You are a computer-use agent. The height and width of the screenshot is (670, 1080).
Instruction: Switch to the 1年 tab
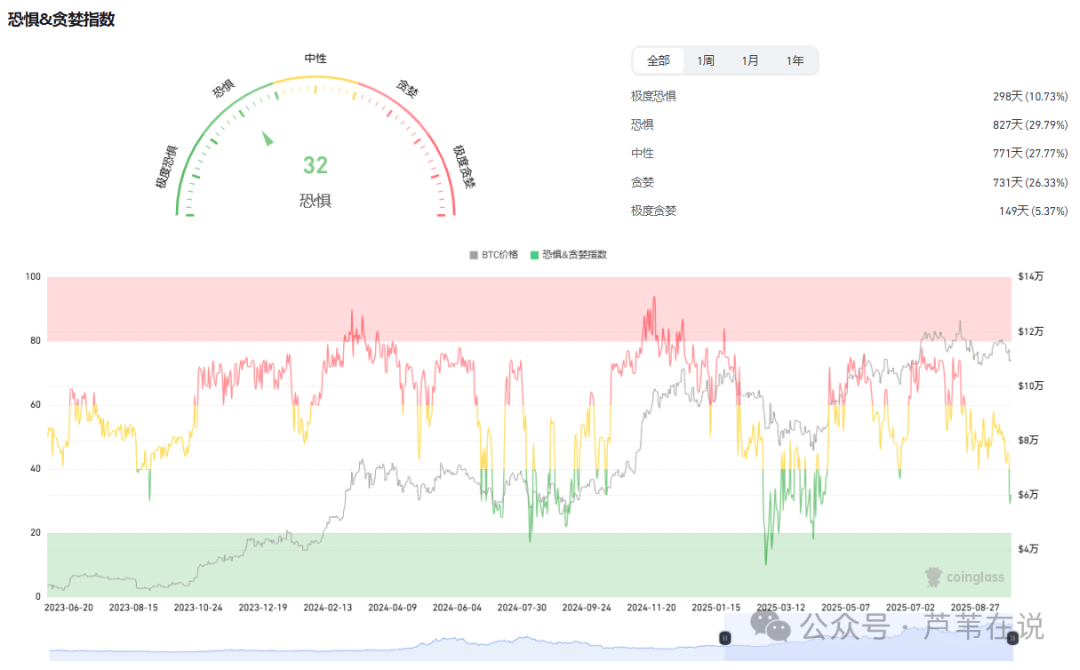[796, 60]
